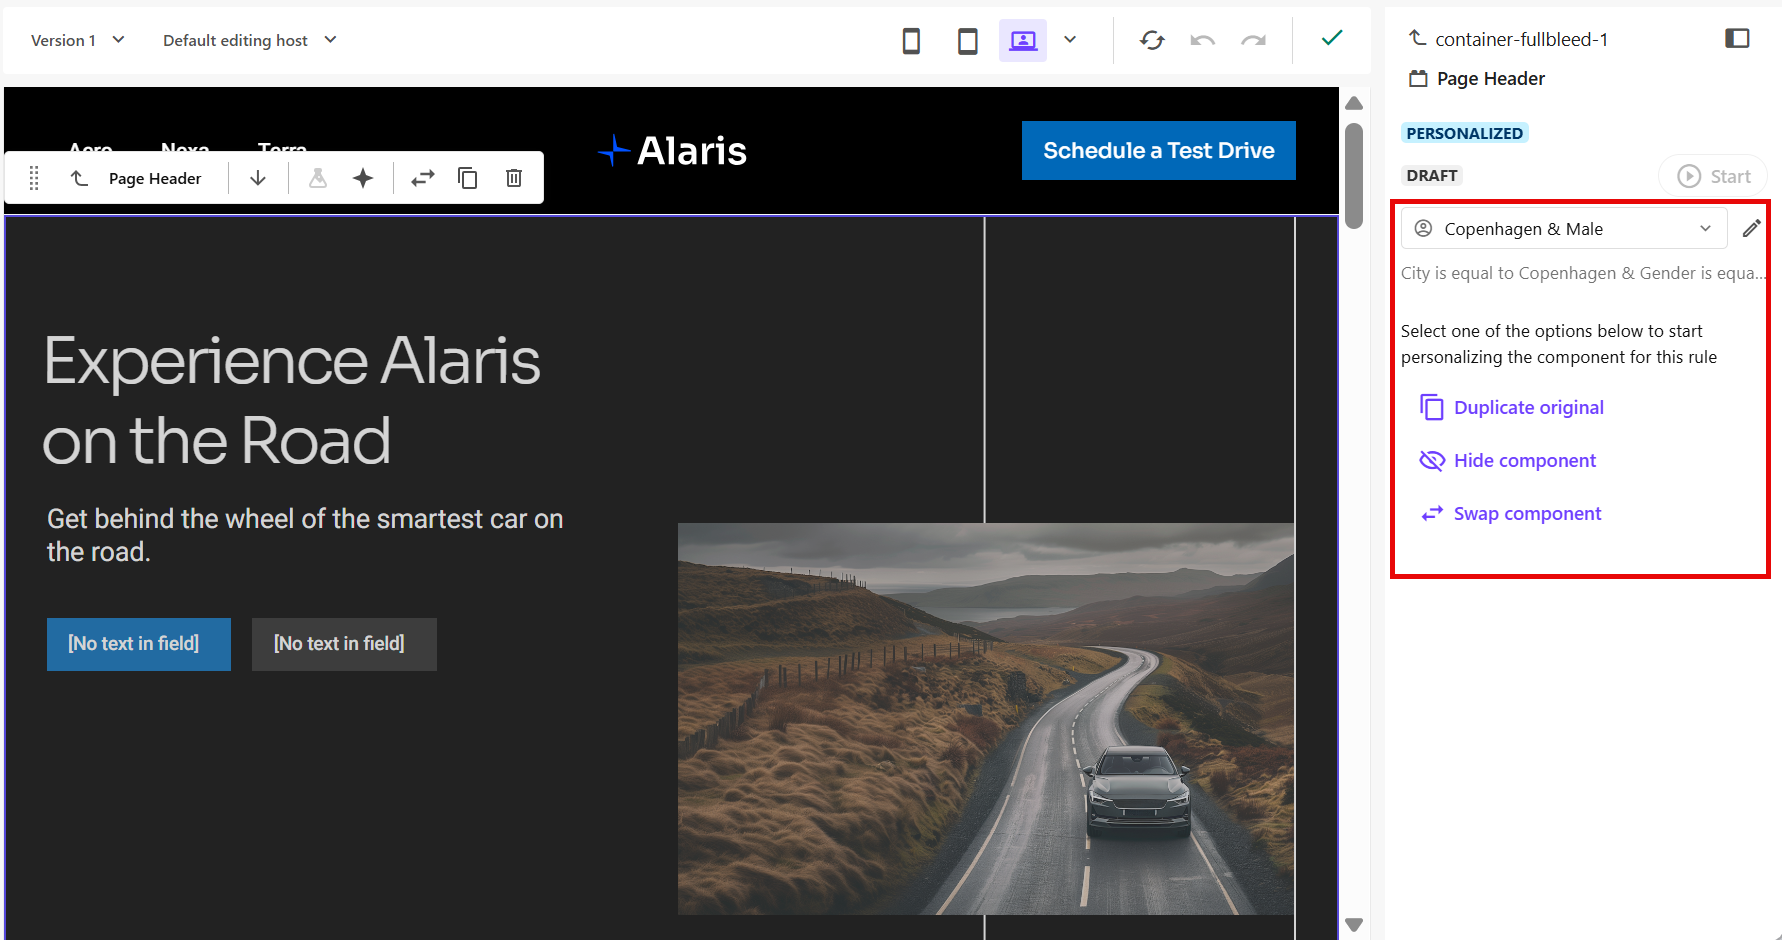
Task: Duplicate component from floating toolbar
Action: (x=468, y=178)
